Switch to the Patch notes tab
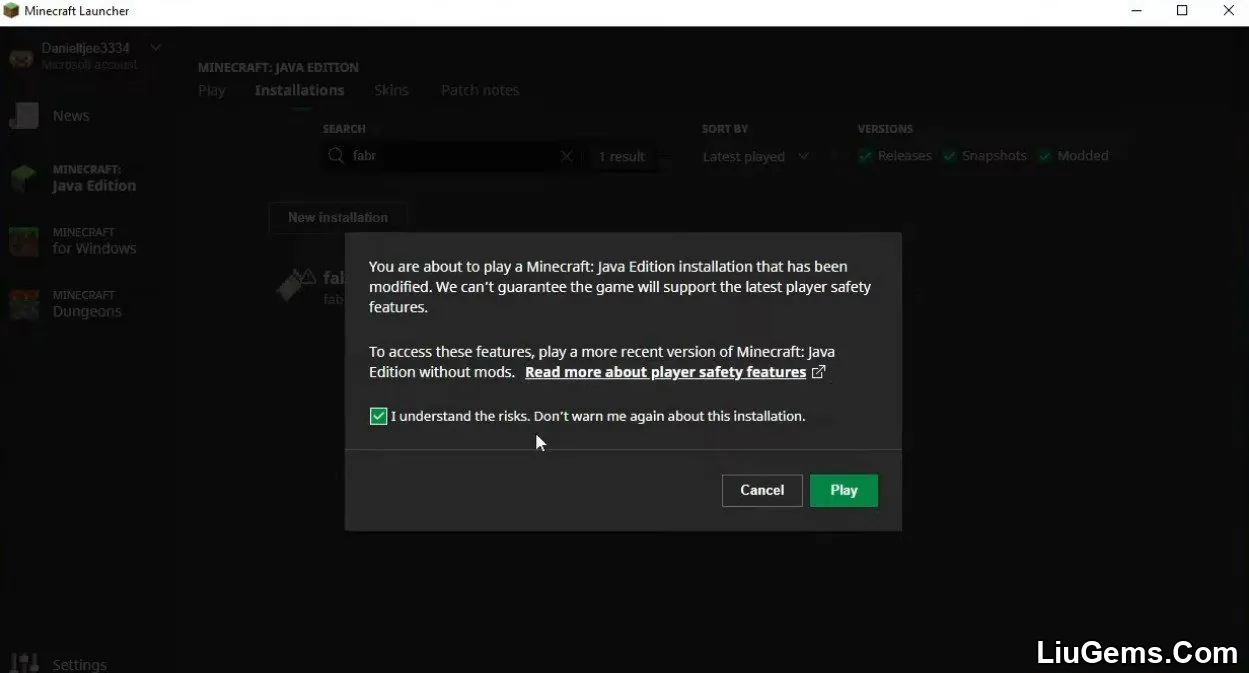This screenshot has width=1249, height=673. click(480, 90)
